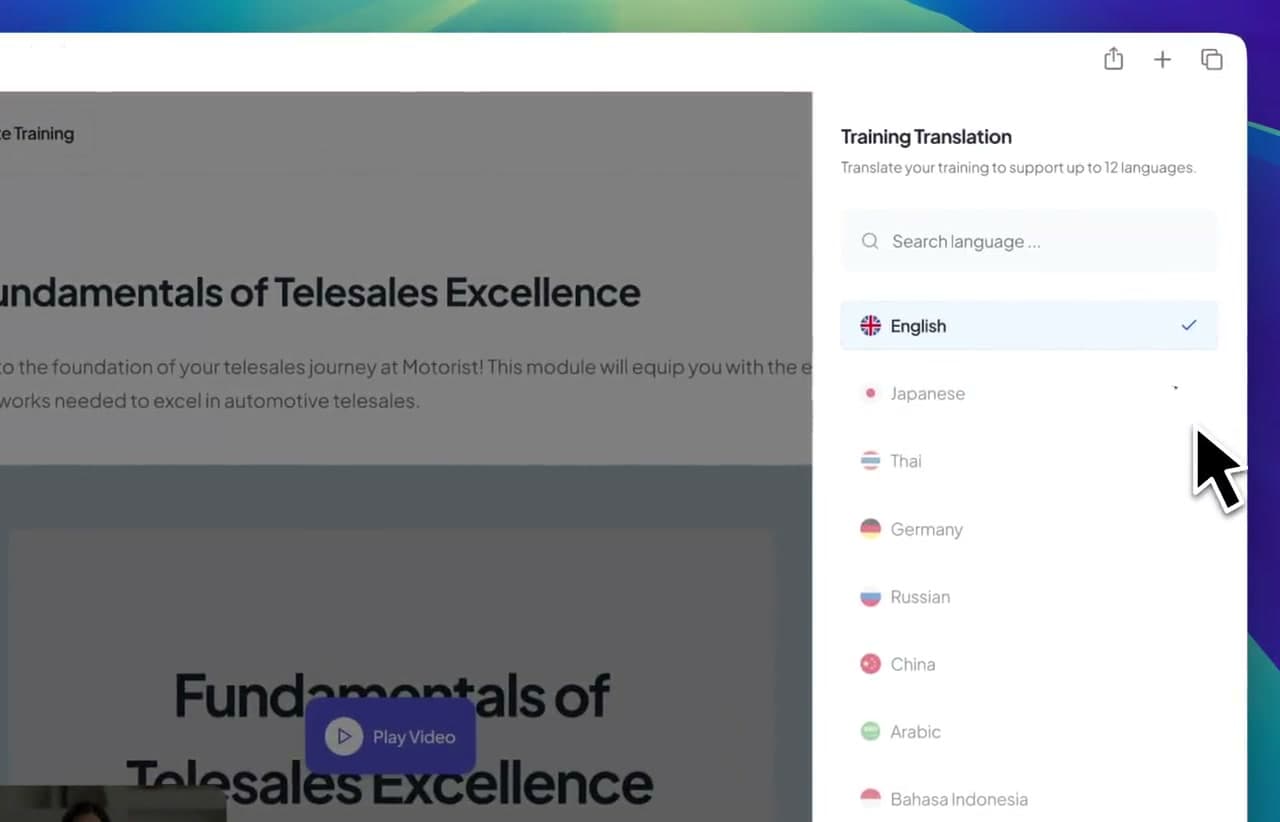Toggle the English checkmark
The image size is (1280, 822).
pos(1188,325)
